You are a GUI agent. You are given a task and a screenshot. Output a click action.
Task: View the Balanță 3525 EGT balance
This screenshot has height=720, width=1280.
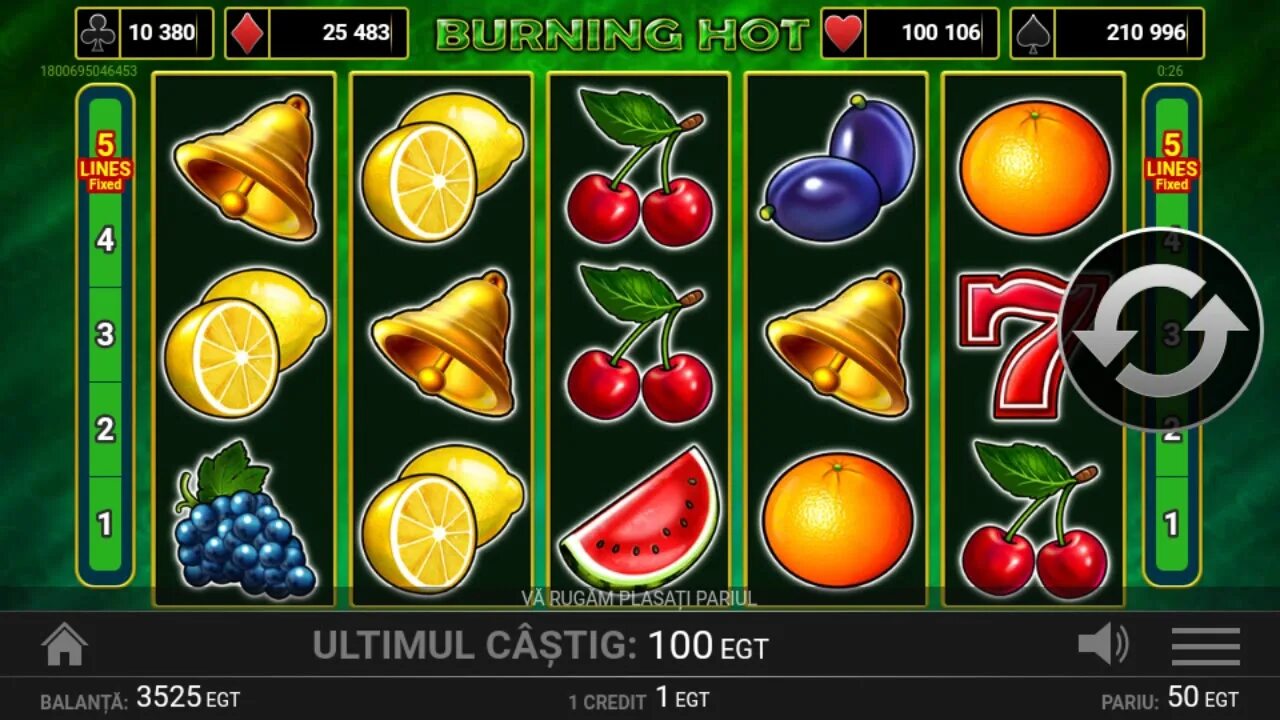click(140, 698)
